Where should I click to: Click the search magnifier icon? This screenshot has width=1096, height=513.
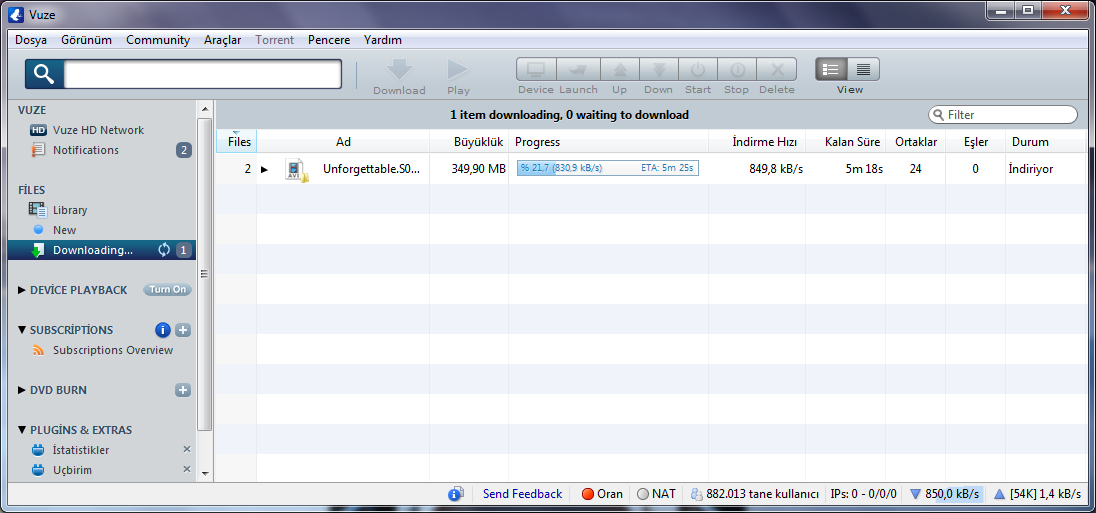coord(44,74)
